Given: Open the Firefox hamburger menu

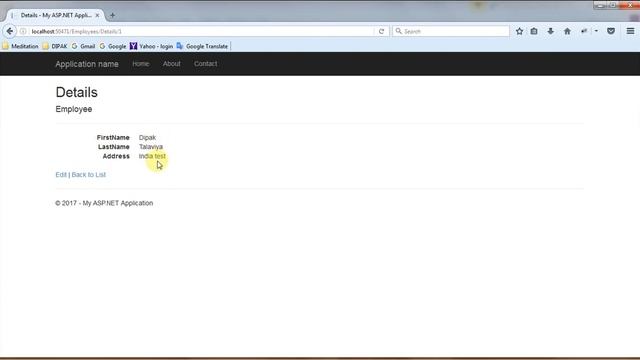Looking at the screenshot, I should 630,31.
